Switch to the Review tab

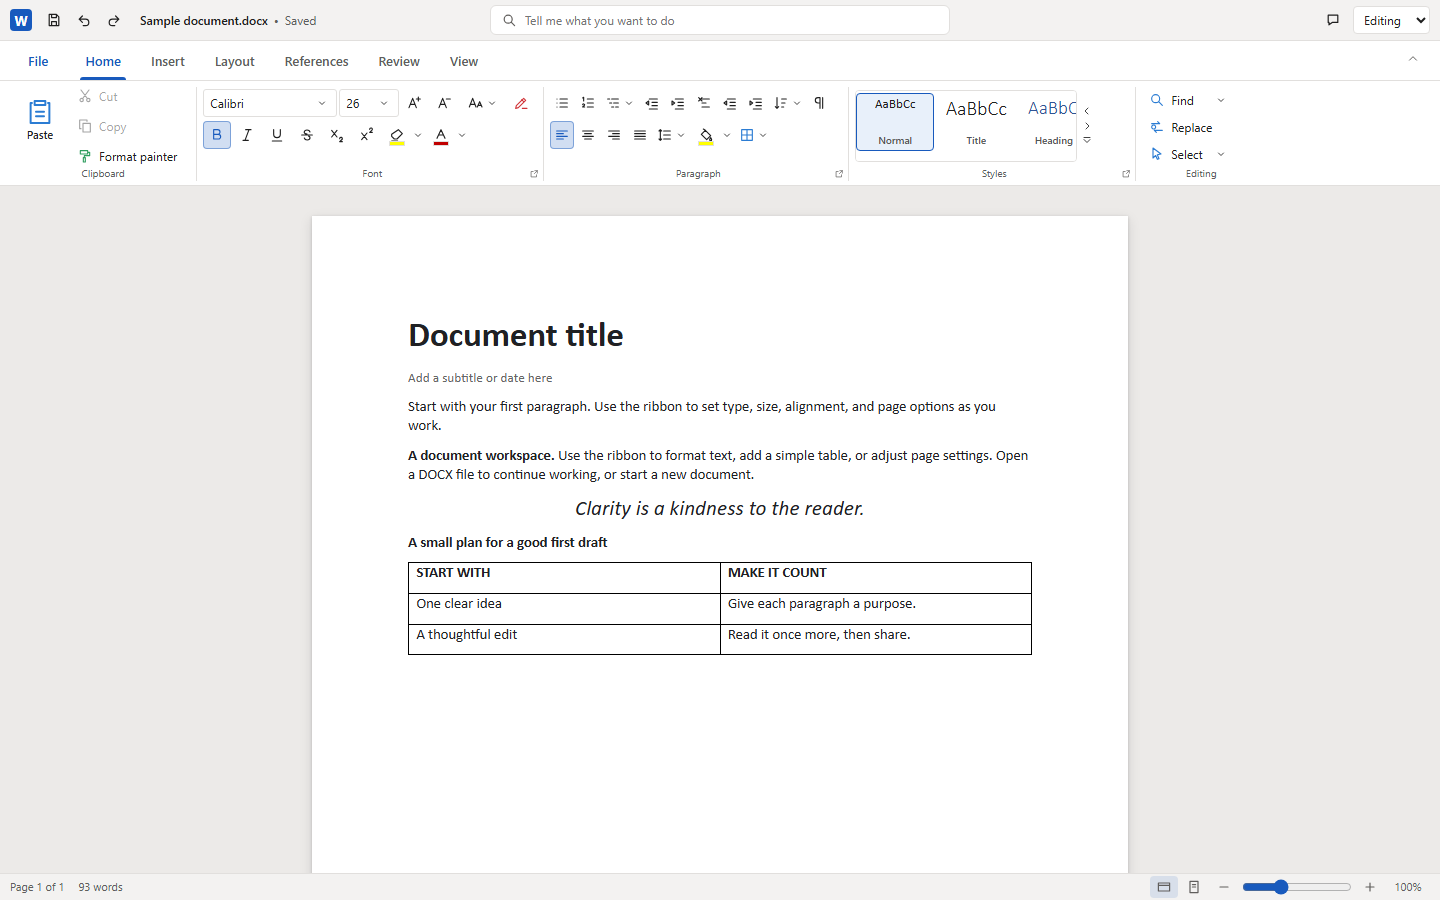[x=399, y=61]
